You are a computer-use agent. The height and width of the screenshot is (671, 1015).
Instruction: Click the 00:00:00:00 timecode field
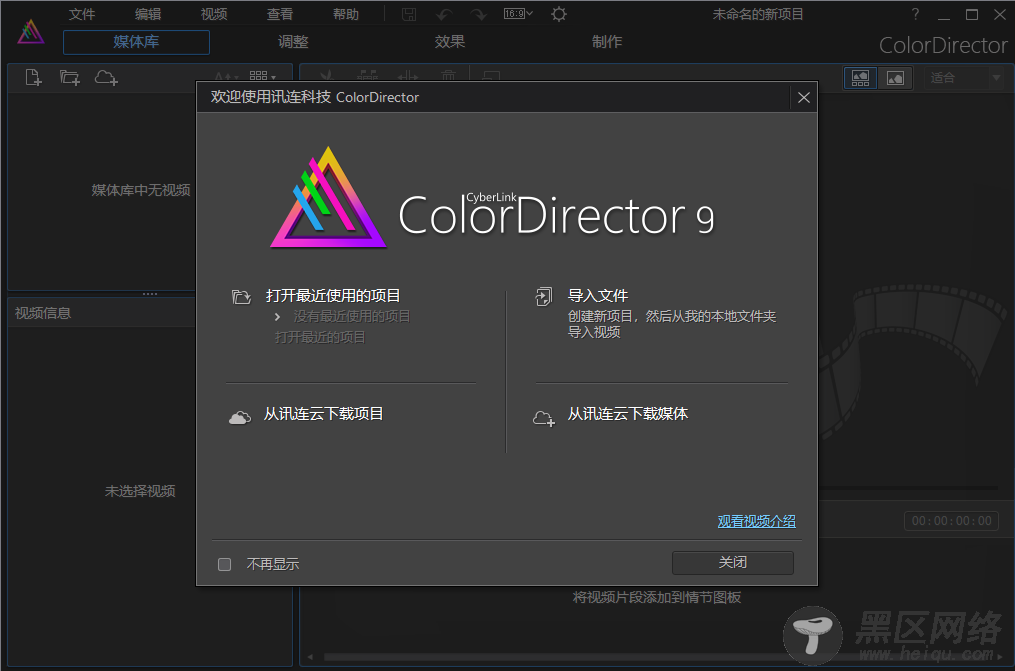951,521
